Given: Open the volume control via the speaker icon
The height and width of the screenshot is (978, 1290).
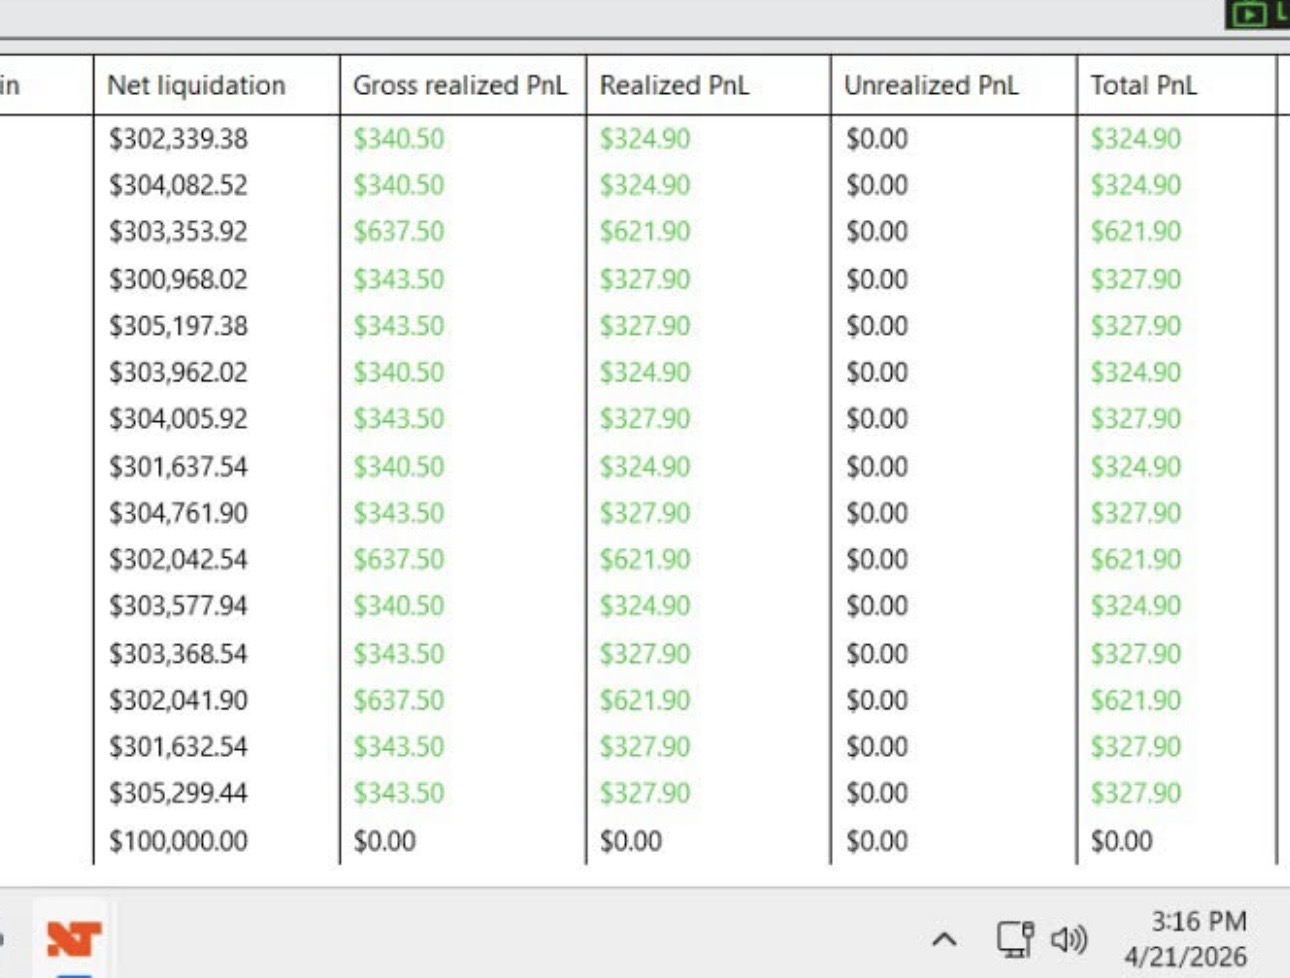Looking at the screenshot, I should click(x=1069, y=939).
